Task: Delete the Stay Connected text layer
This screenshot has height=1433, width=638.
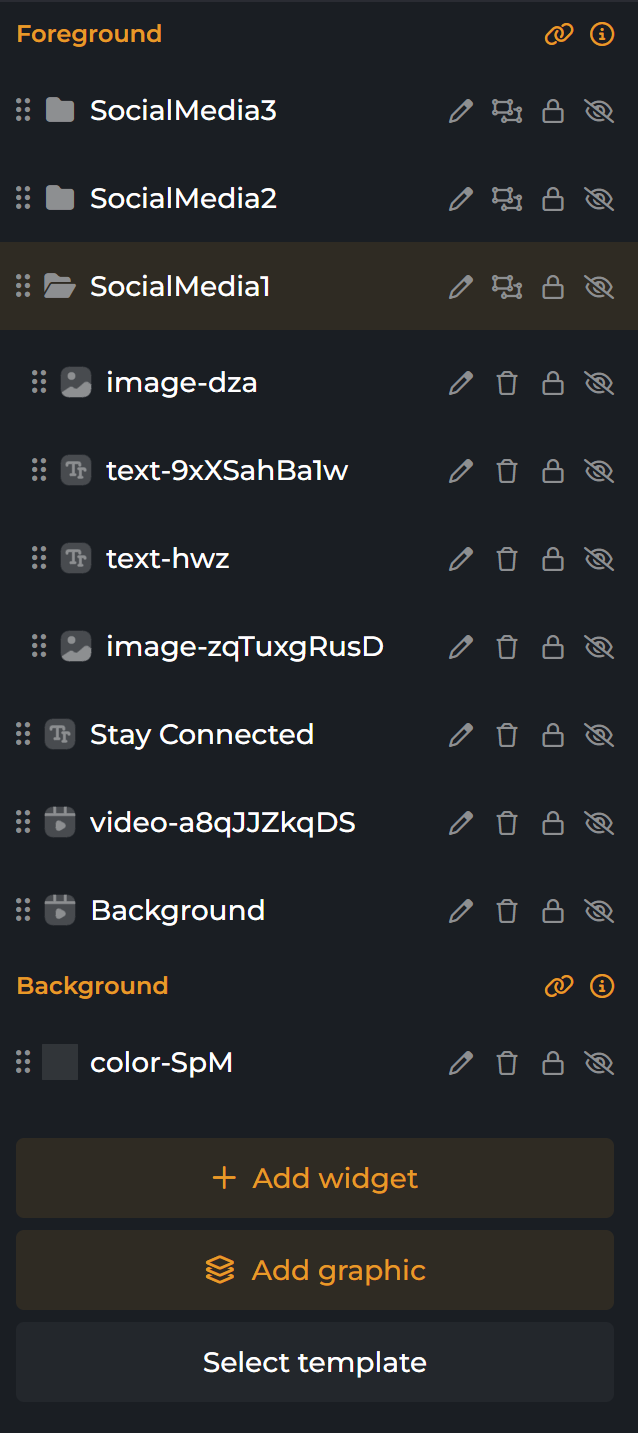Action: (507, 735)
